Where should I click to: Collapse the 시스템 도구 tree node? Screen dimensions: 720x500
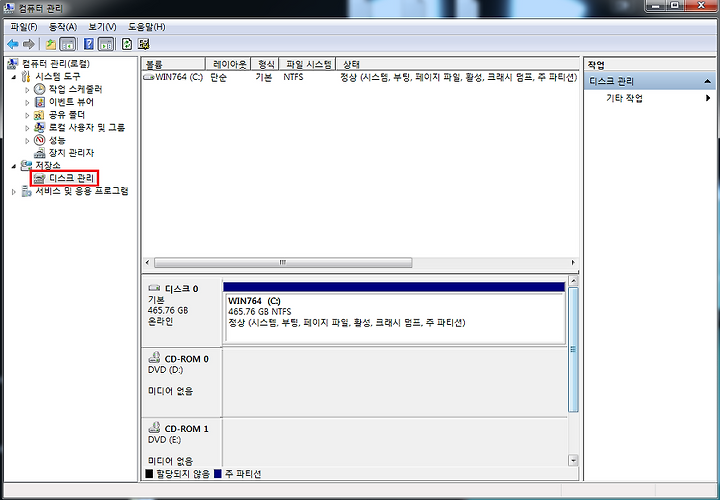coord(14,77)
